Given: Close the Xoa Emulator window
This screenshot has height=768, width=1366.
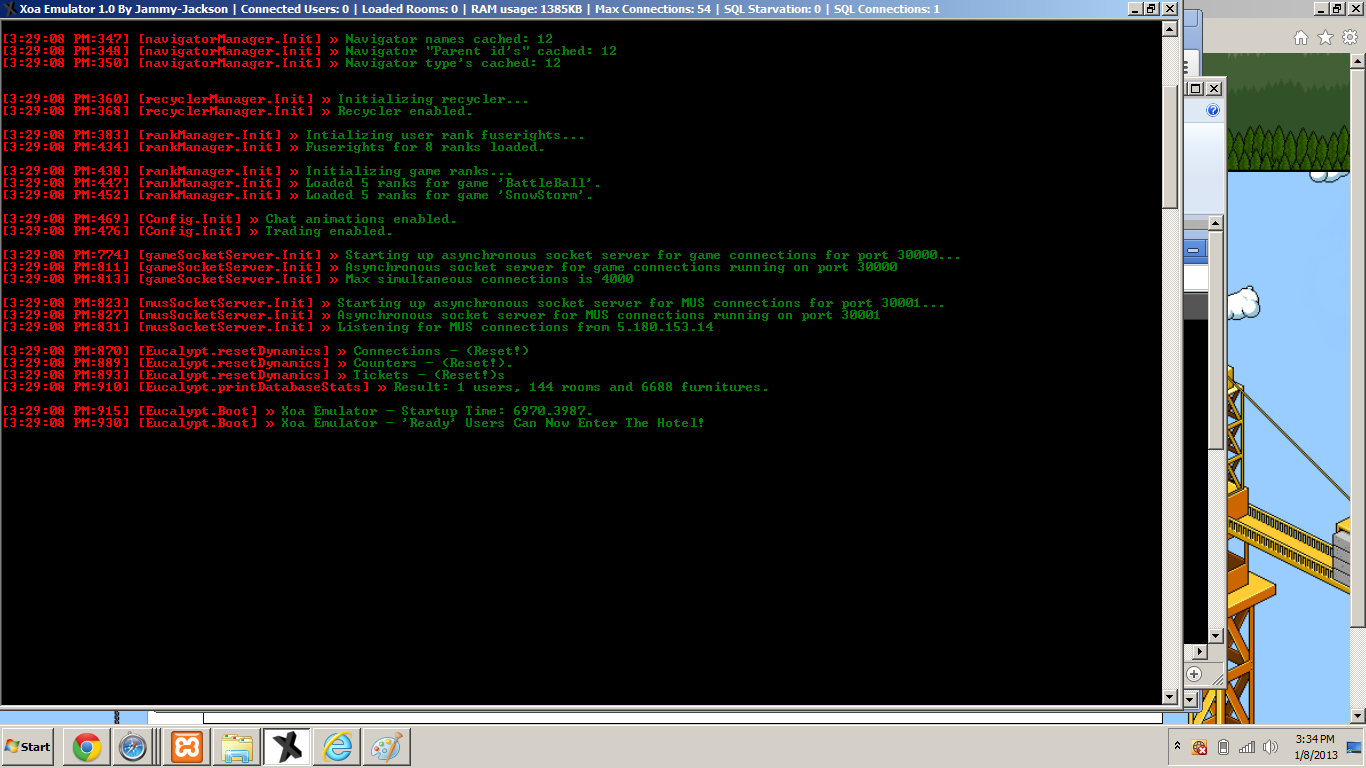Looking at the screenshot, I should 1168,9.
